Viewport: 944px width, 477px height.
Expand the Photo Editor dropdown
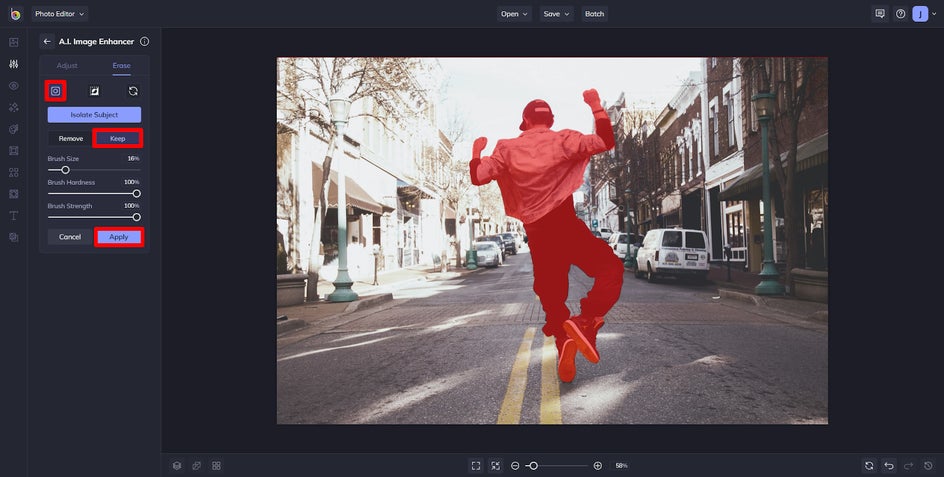(59, 14)
